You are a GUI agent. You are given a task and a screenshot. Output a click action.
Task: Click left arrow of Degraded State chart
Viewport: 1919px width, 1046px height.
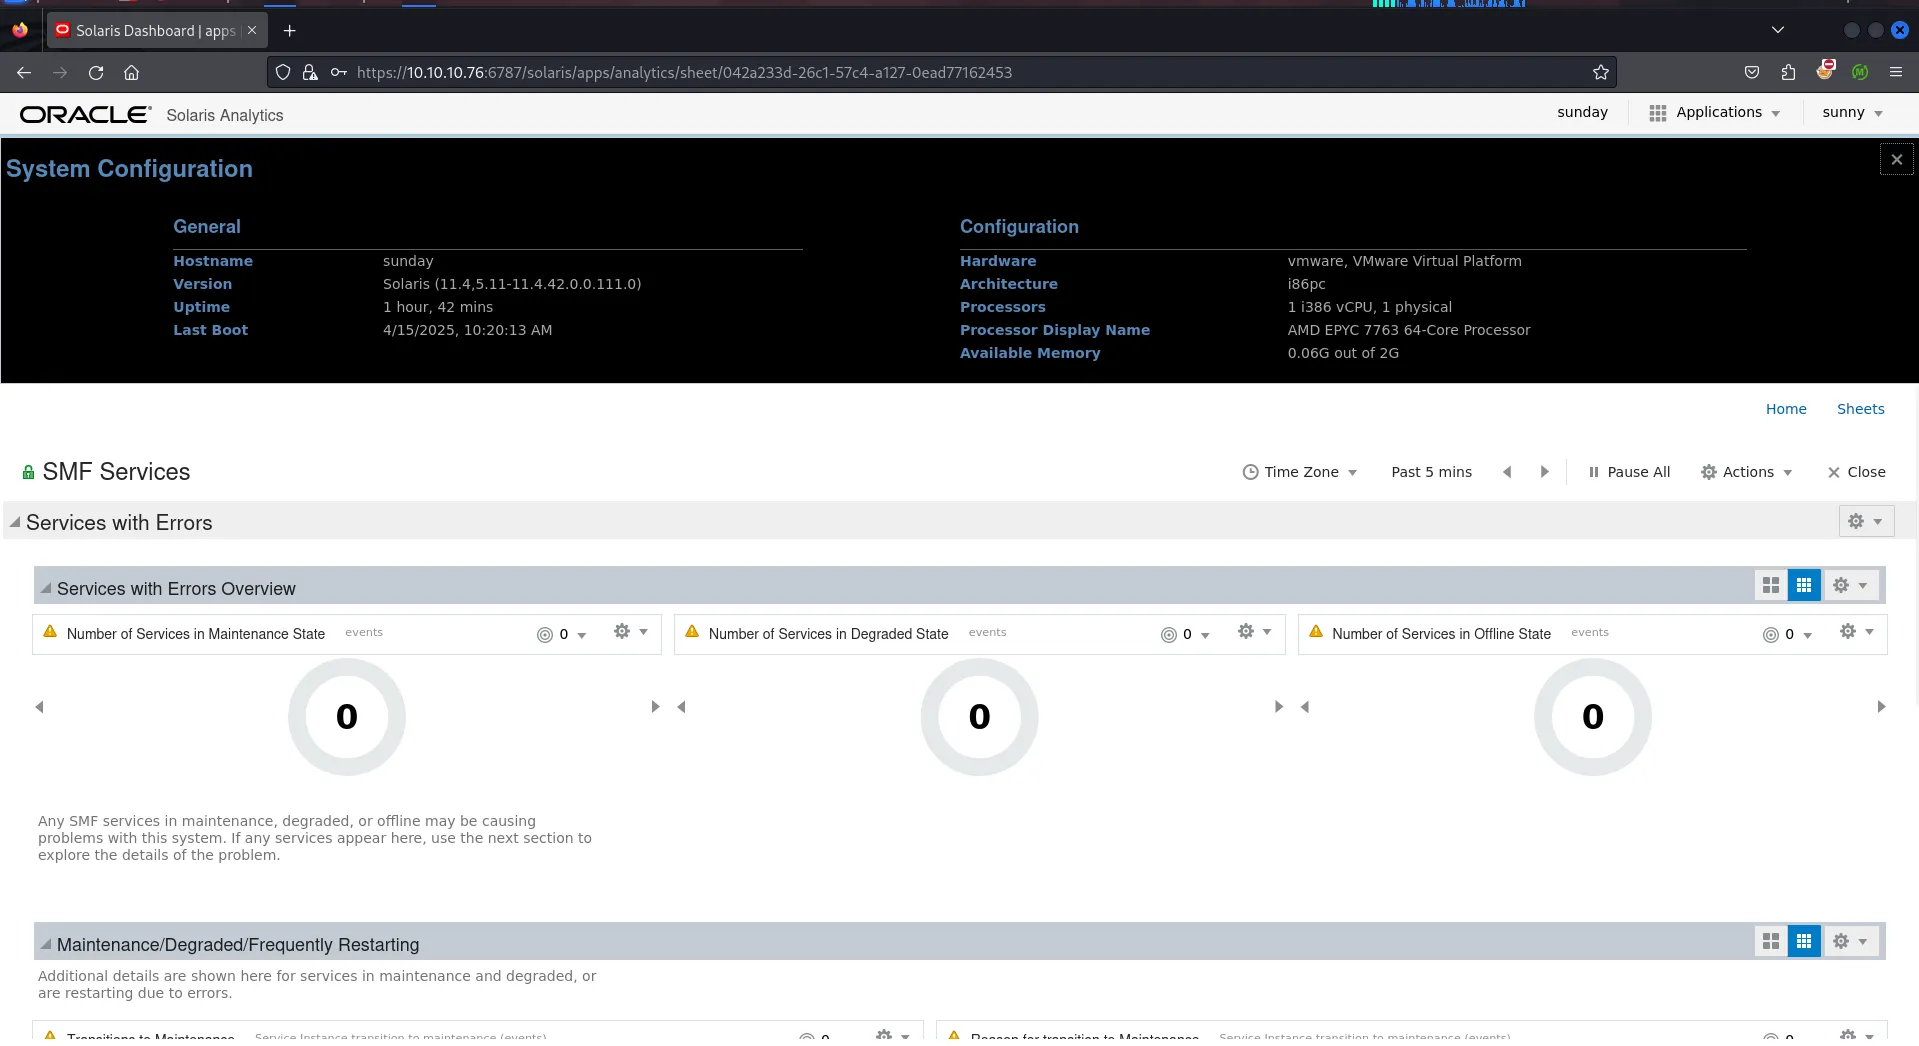682,707
